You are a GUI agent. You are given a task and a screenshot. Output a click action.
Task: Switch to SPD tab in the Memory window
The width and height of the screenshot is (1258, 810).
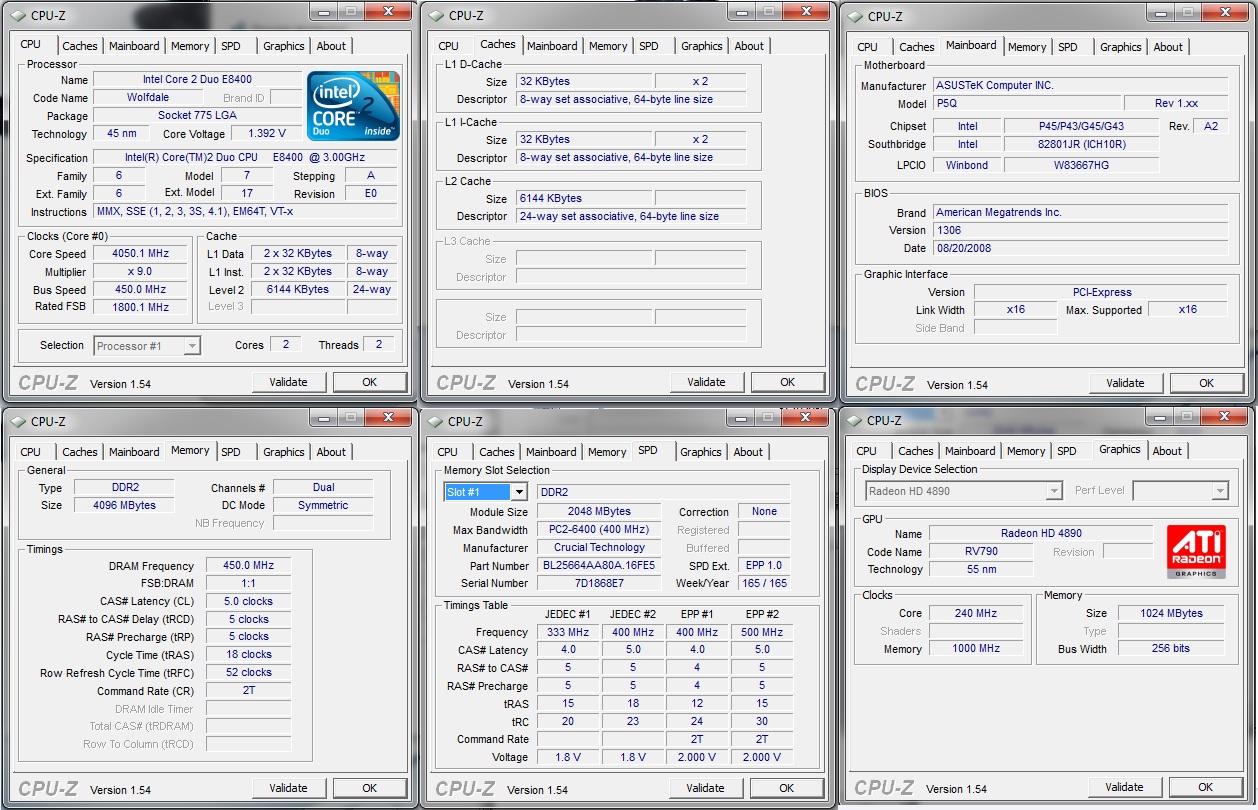[x=231, y=452]
